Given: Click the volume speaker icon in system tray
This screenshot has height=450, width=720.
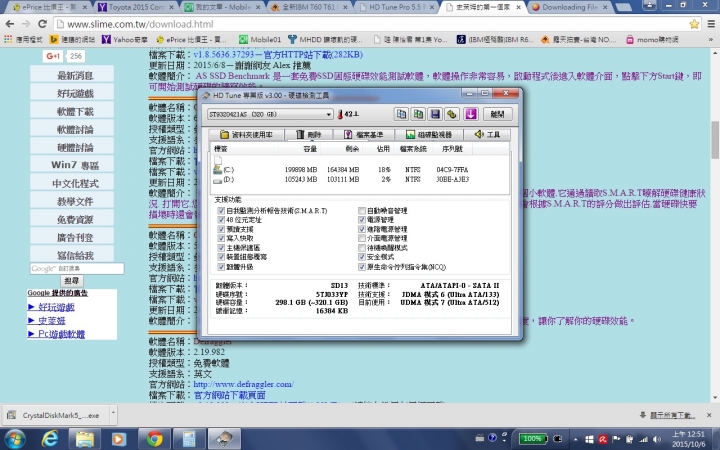Looking at the screenshot, I should (657, 439).
